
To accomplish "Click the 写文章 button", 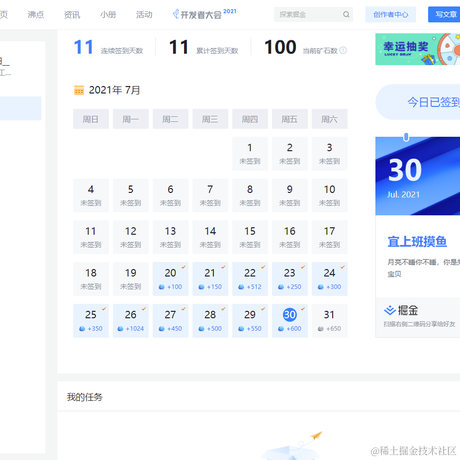I will 444,14.
